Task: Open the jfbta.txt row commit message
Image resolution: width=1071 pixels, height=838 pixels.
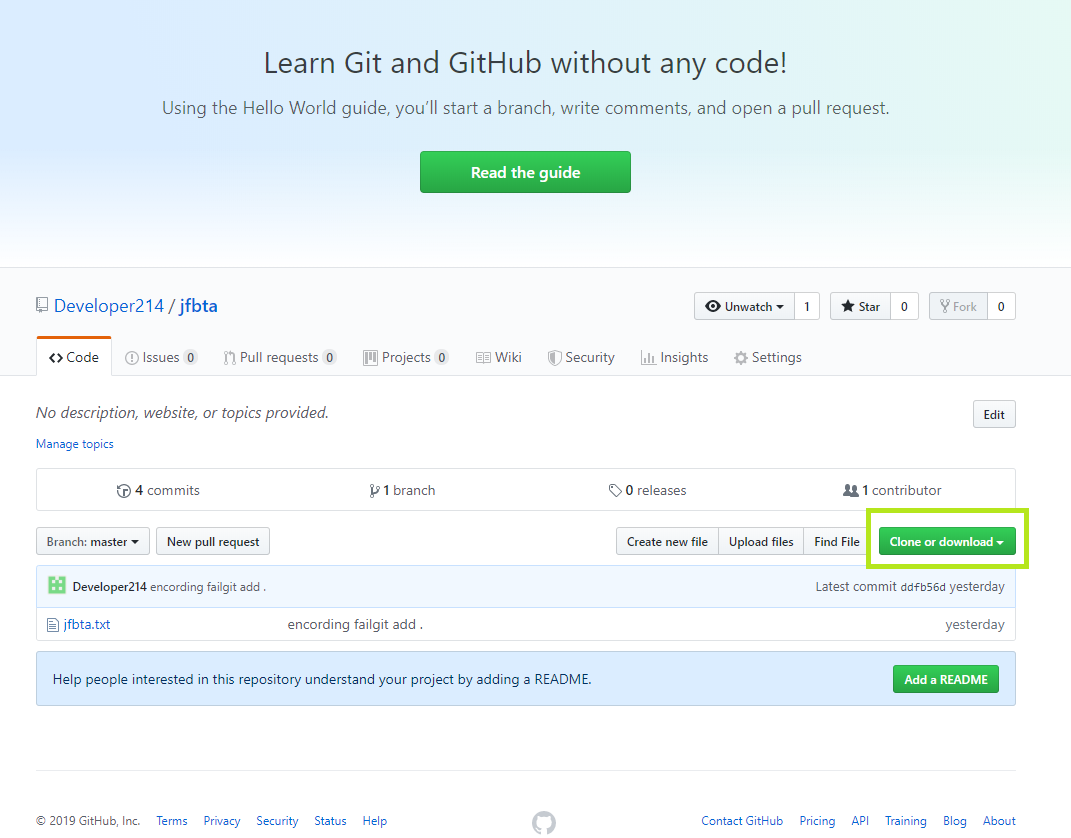Action: click(355, 624)
